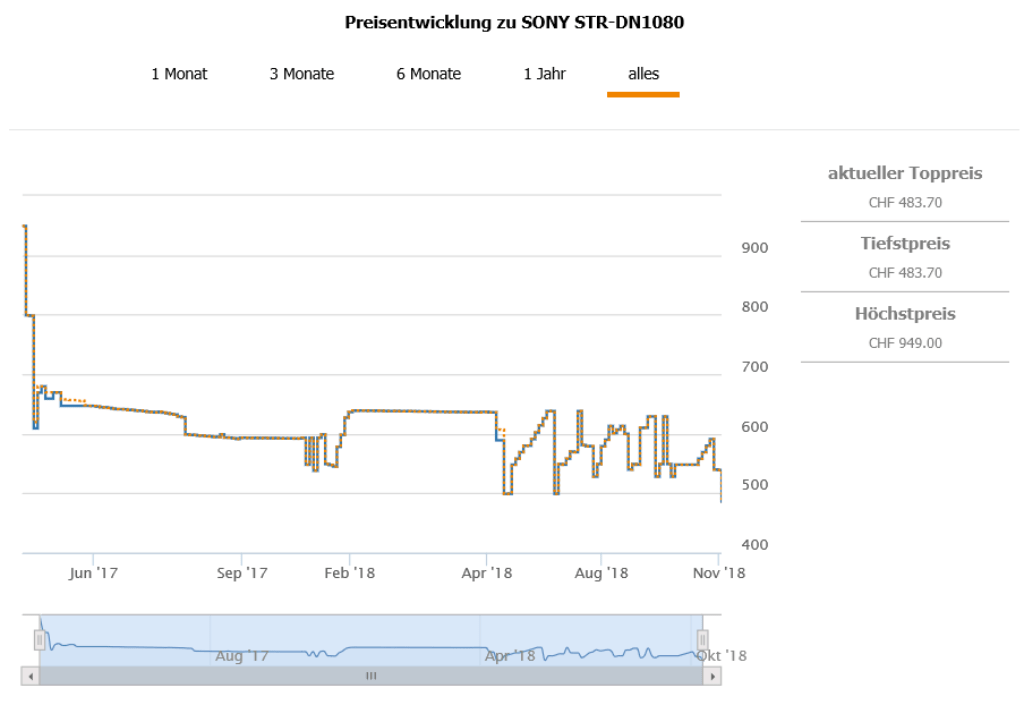1024x705 pixels.
Task: Click the 'Feb '18' x-axis label
Action: [350, 573]
